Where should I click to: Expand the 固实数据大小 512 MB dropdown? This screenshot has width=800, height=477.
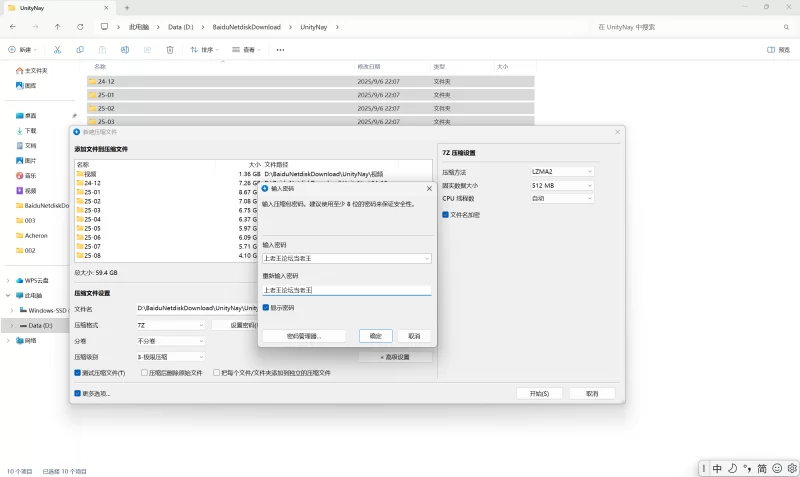[562, 185]
